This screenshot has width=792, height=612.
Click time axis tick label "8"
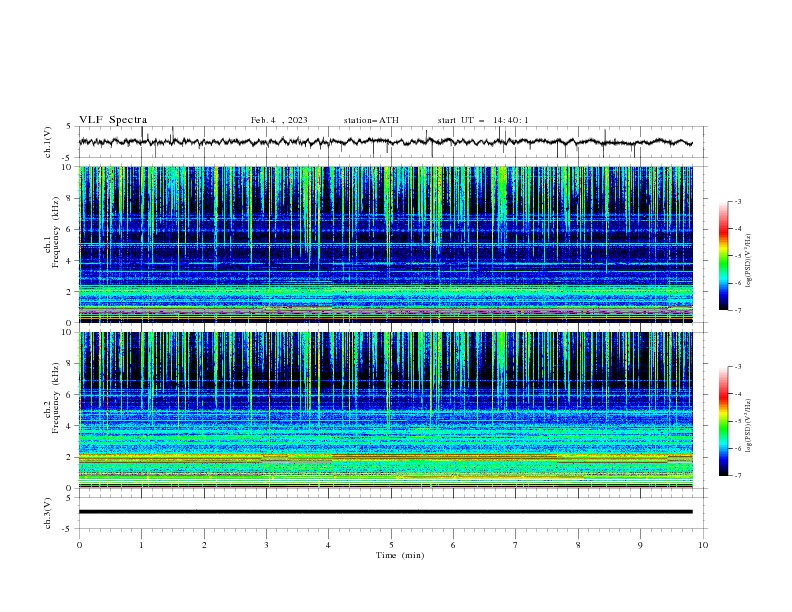coord(578,545)
